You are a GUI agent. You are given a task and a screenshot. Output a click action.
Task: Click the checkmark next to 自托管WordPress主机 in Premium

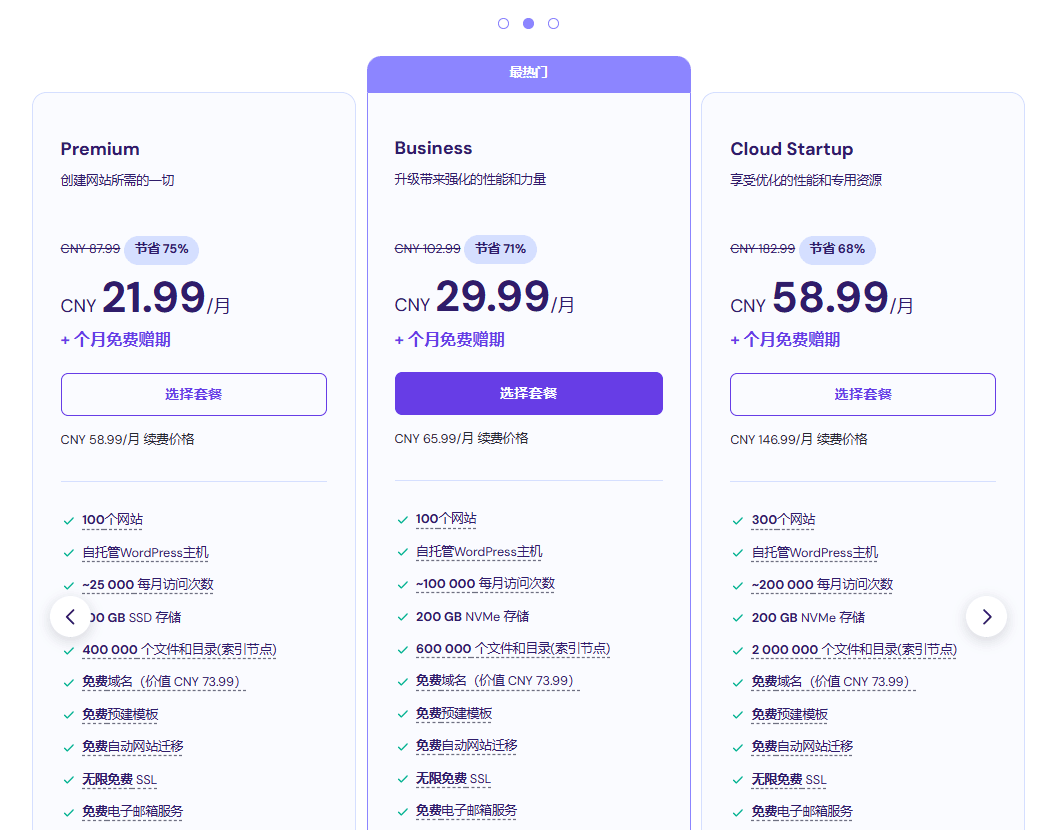(68, 552)
